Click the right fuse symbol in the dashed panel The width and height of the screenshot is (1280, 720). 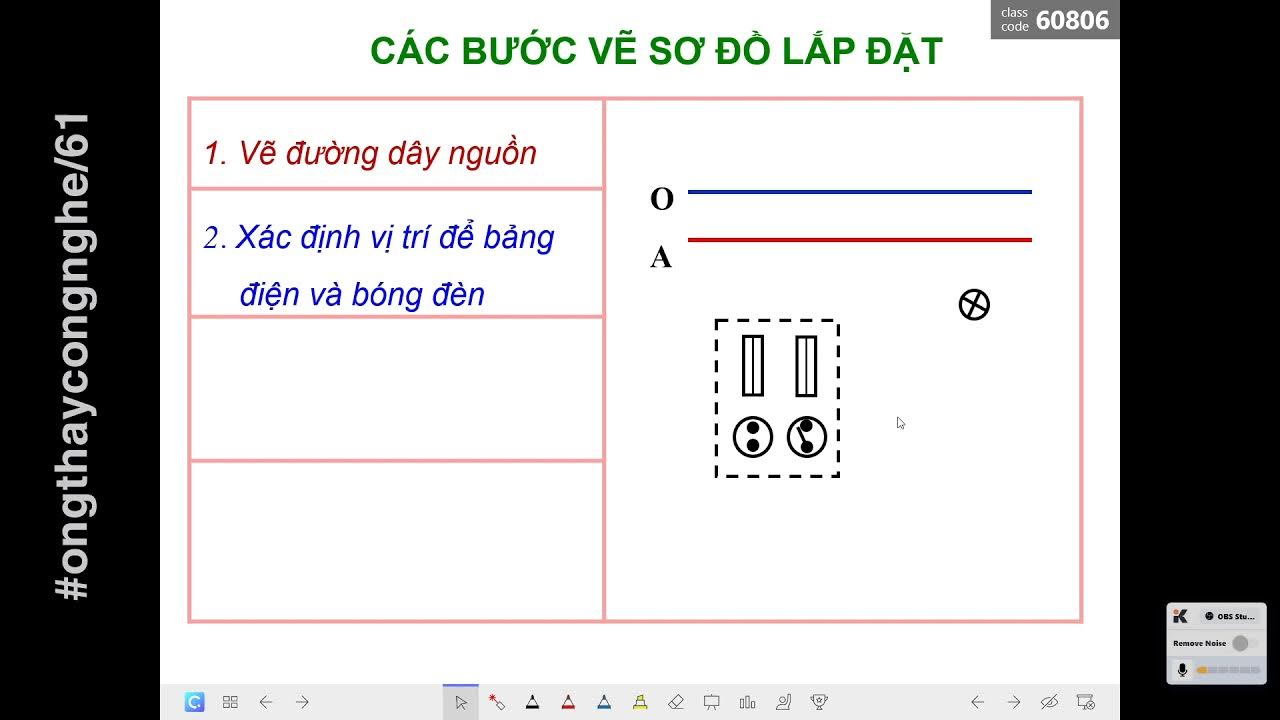[x=806, y=366]
